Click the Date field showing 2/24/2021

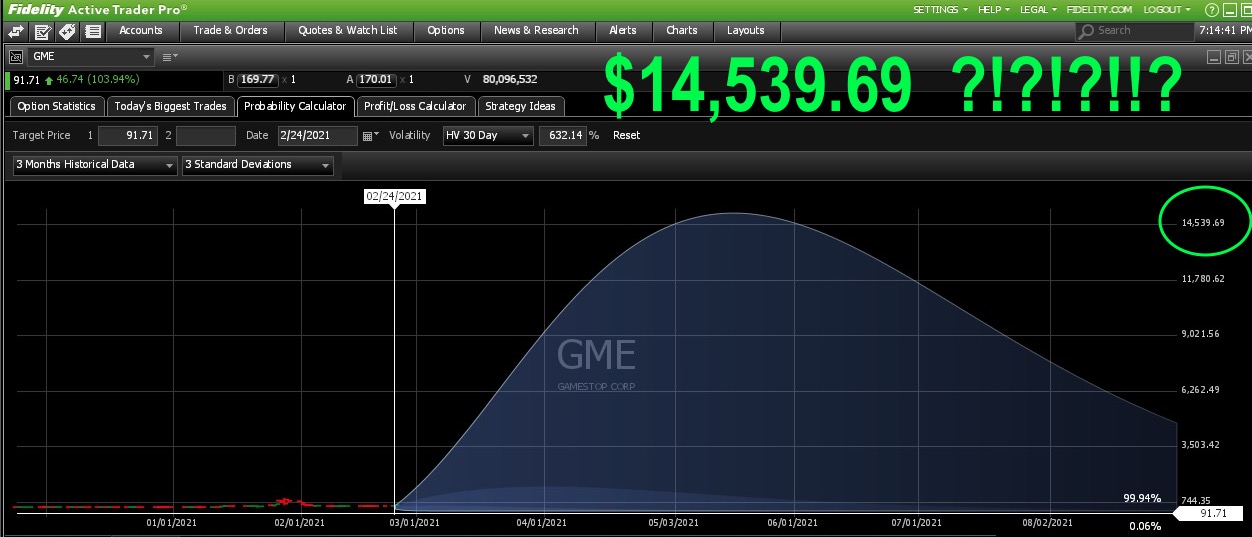pyautogui.click(x=318, y=135)
